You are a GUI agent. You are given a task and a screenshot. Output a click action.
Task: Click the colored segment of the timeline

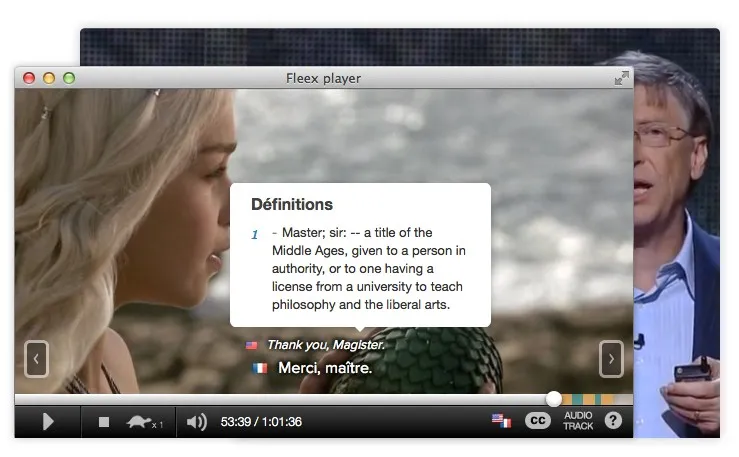pos(588,400)
